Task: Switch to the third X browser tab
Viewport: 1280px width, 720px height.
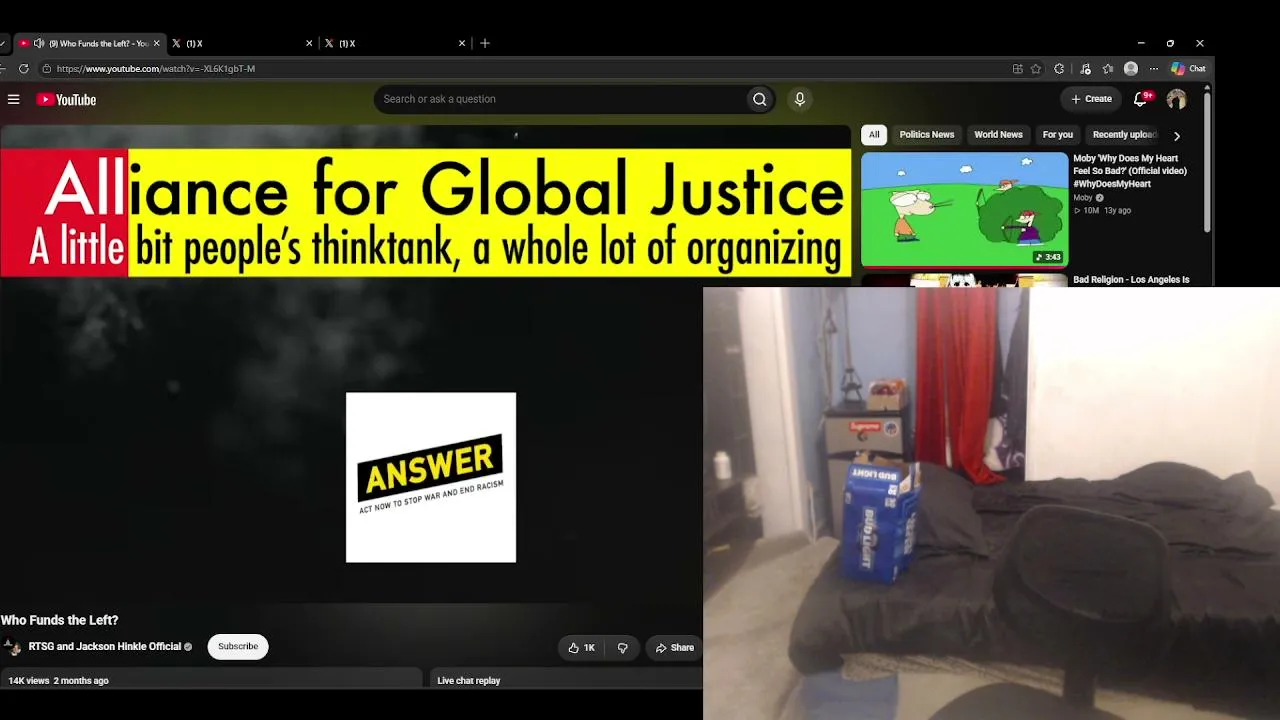Action: (x=395, y=43)
